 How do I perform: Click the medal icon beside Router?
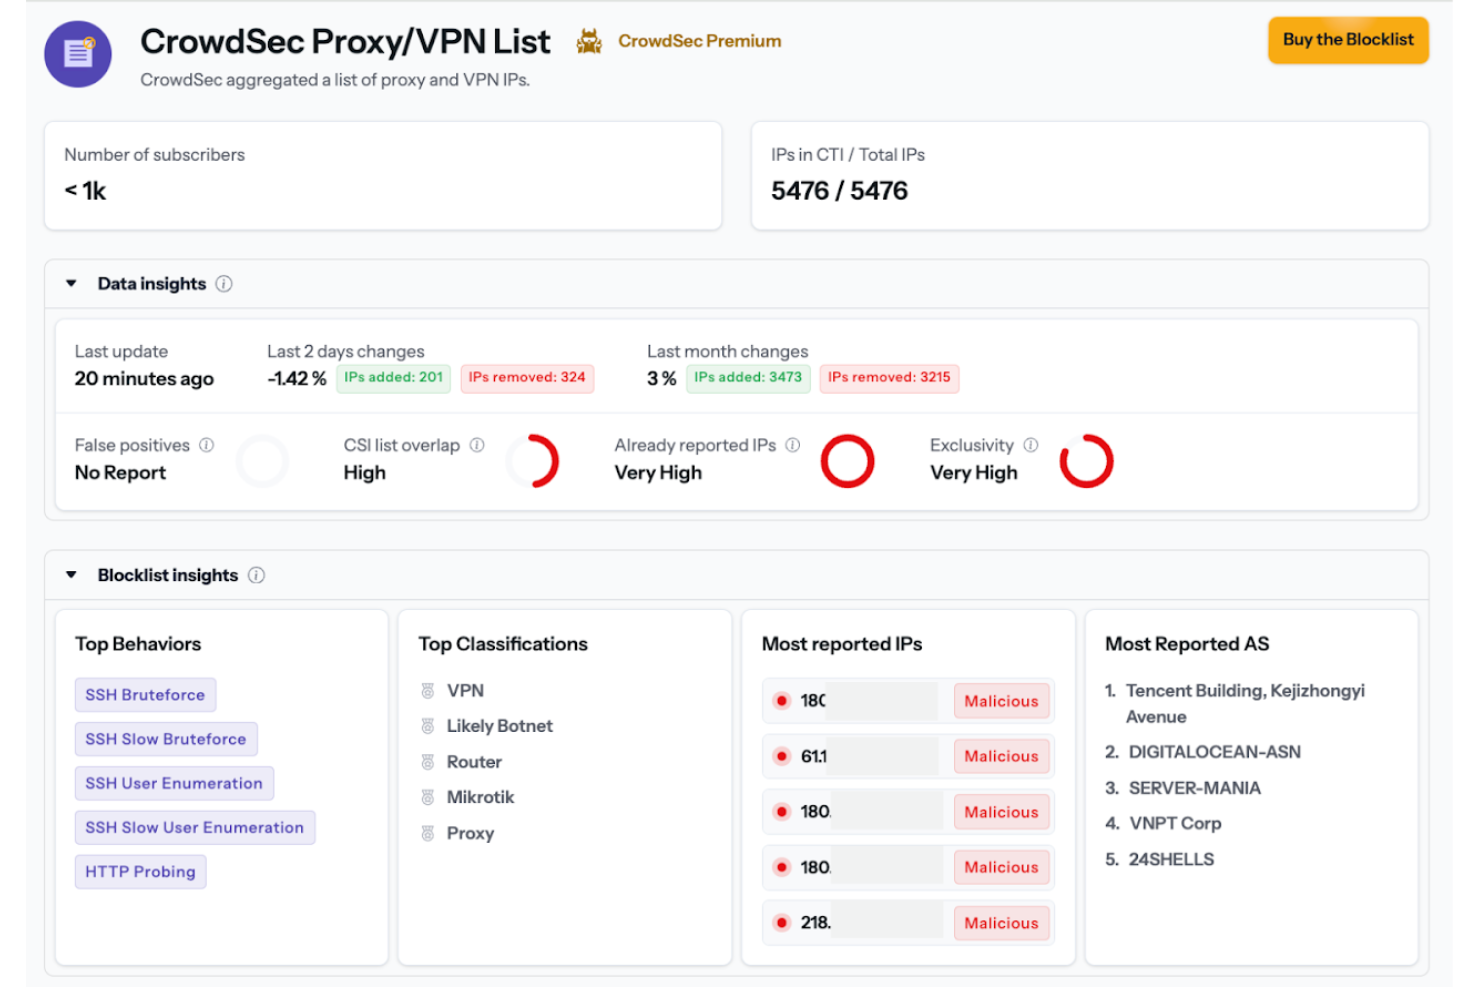pyautogui.click(x=428, y=762)
